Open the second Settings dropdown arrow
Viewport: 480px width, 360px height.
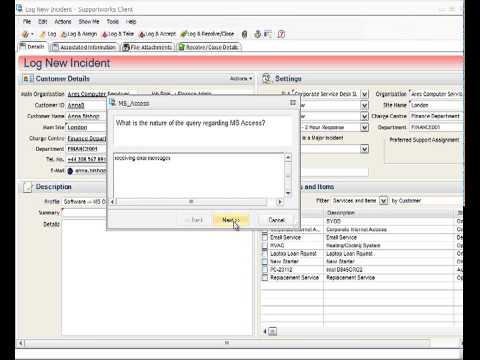pyautogui.click(x=365, y=106)
